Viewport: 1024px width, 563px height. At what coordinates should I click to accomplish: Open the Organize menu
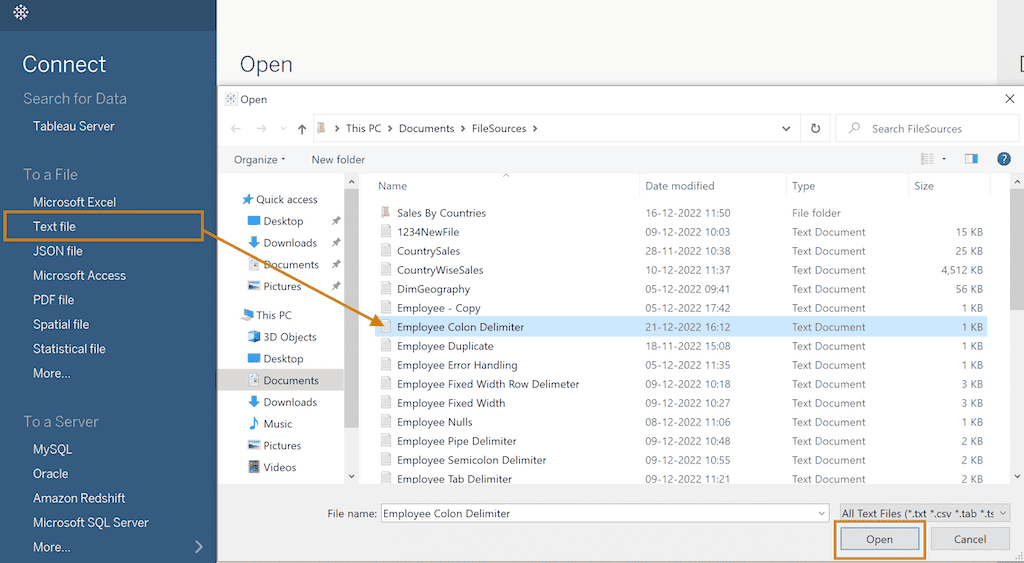click(x=259, y=159)
